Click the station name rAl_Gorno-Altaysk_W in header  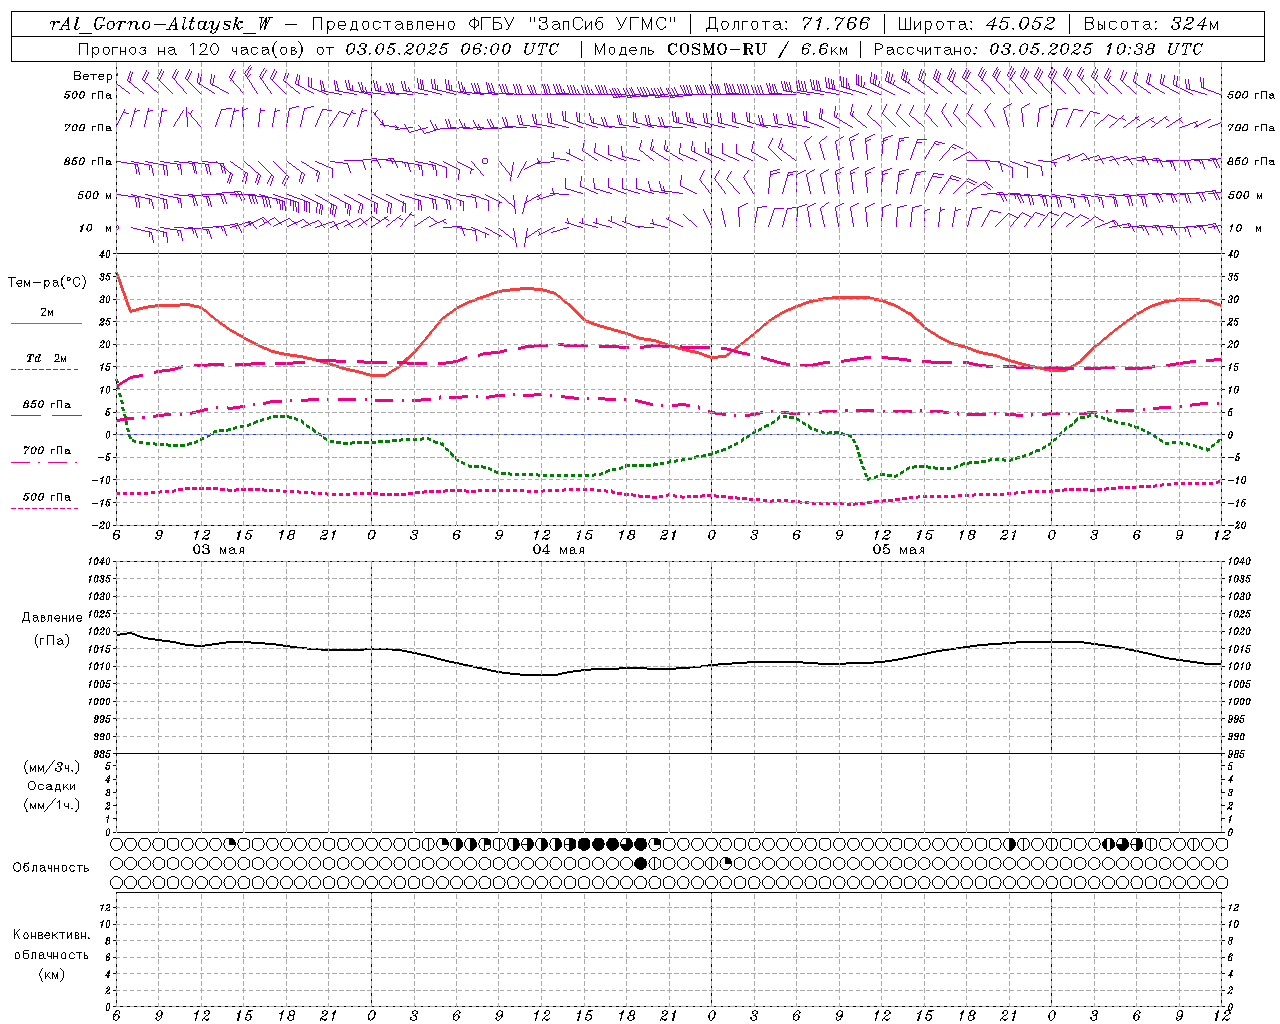161,24
